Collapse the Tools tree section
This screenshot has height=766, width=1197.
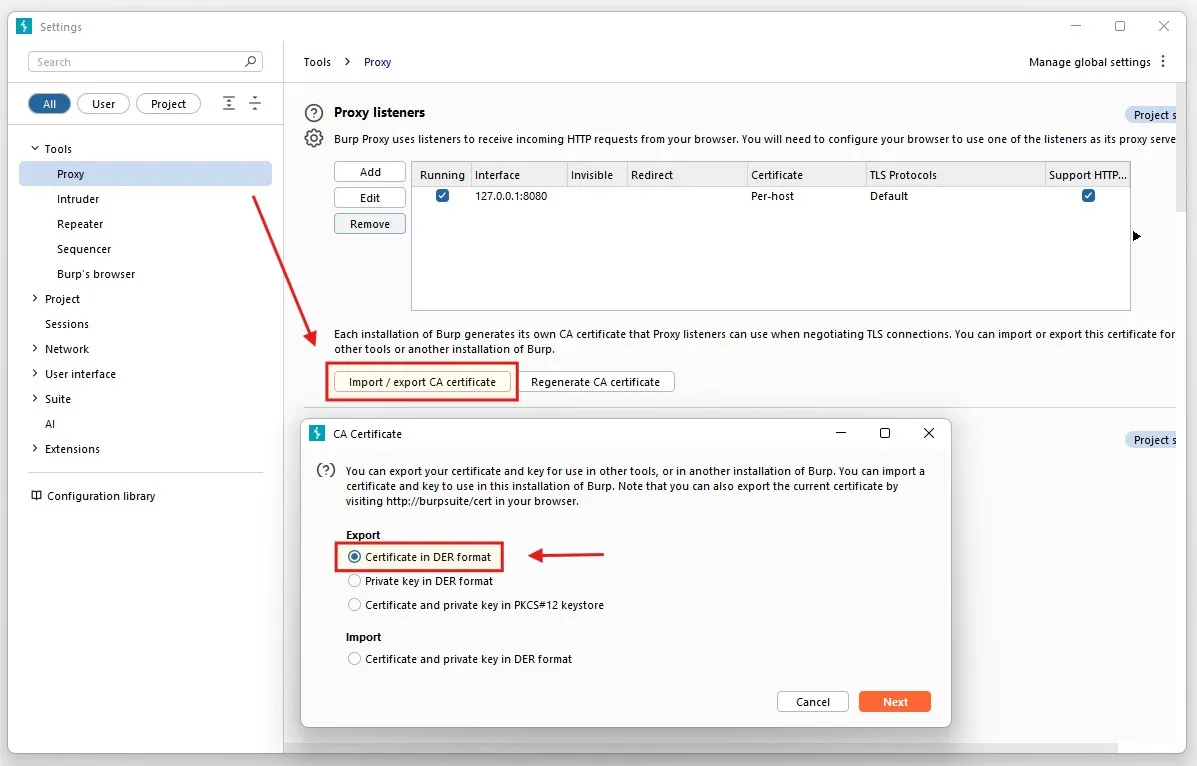34,148
